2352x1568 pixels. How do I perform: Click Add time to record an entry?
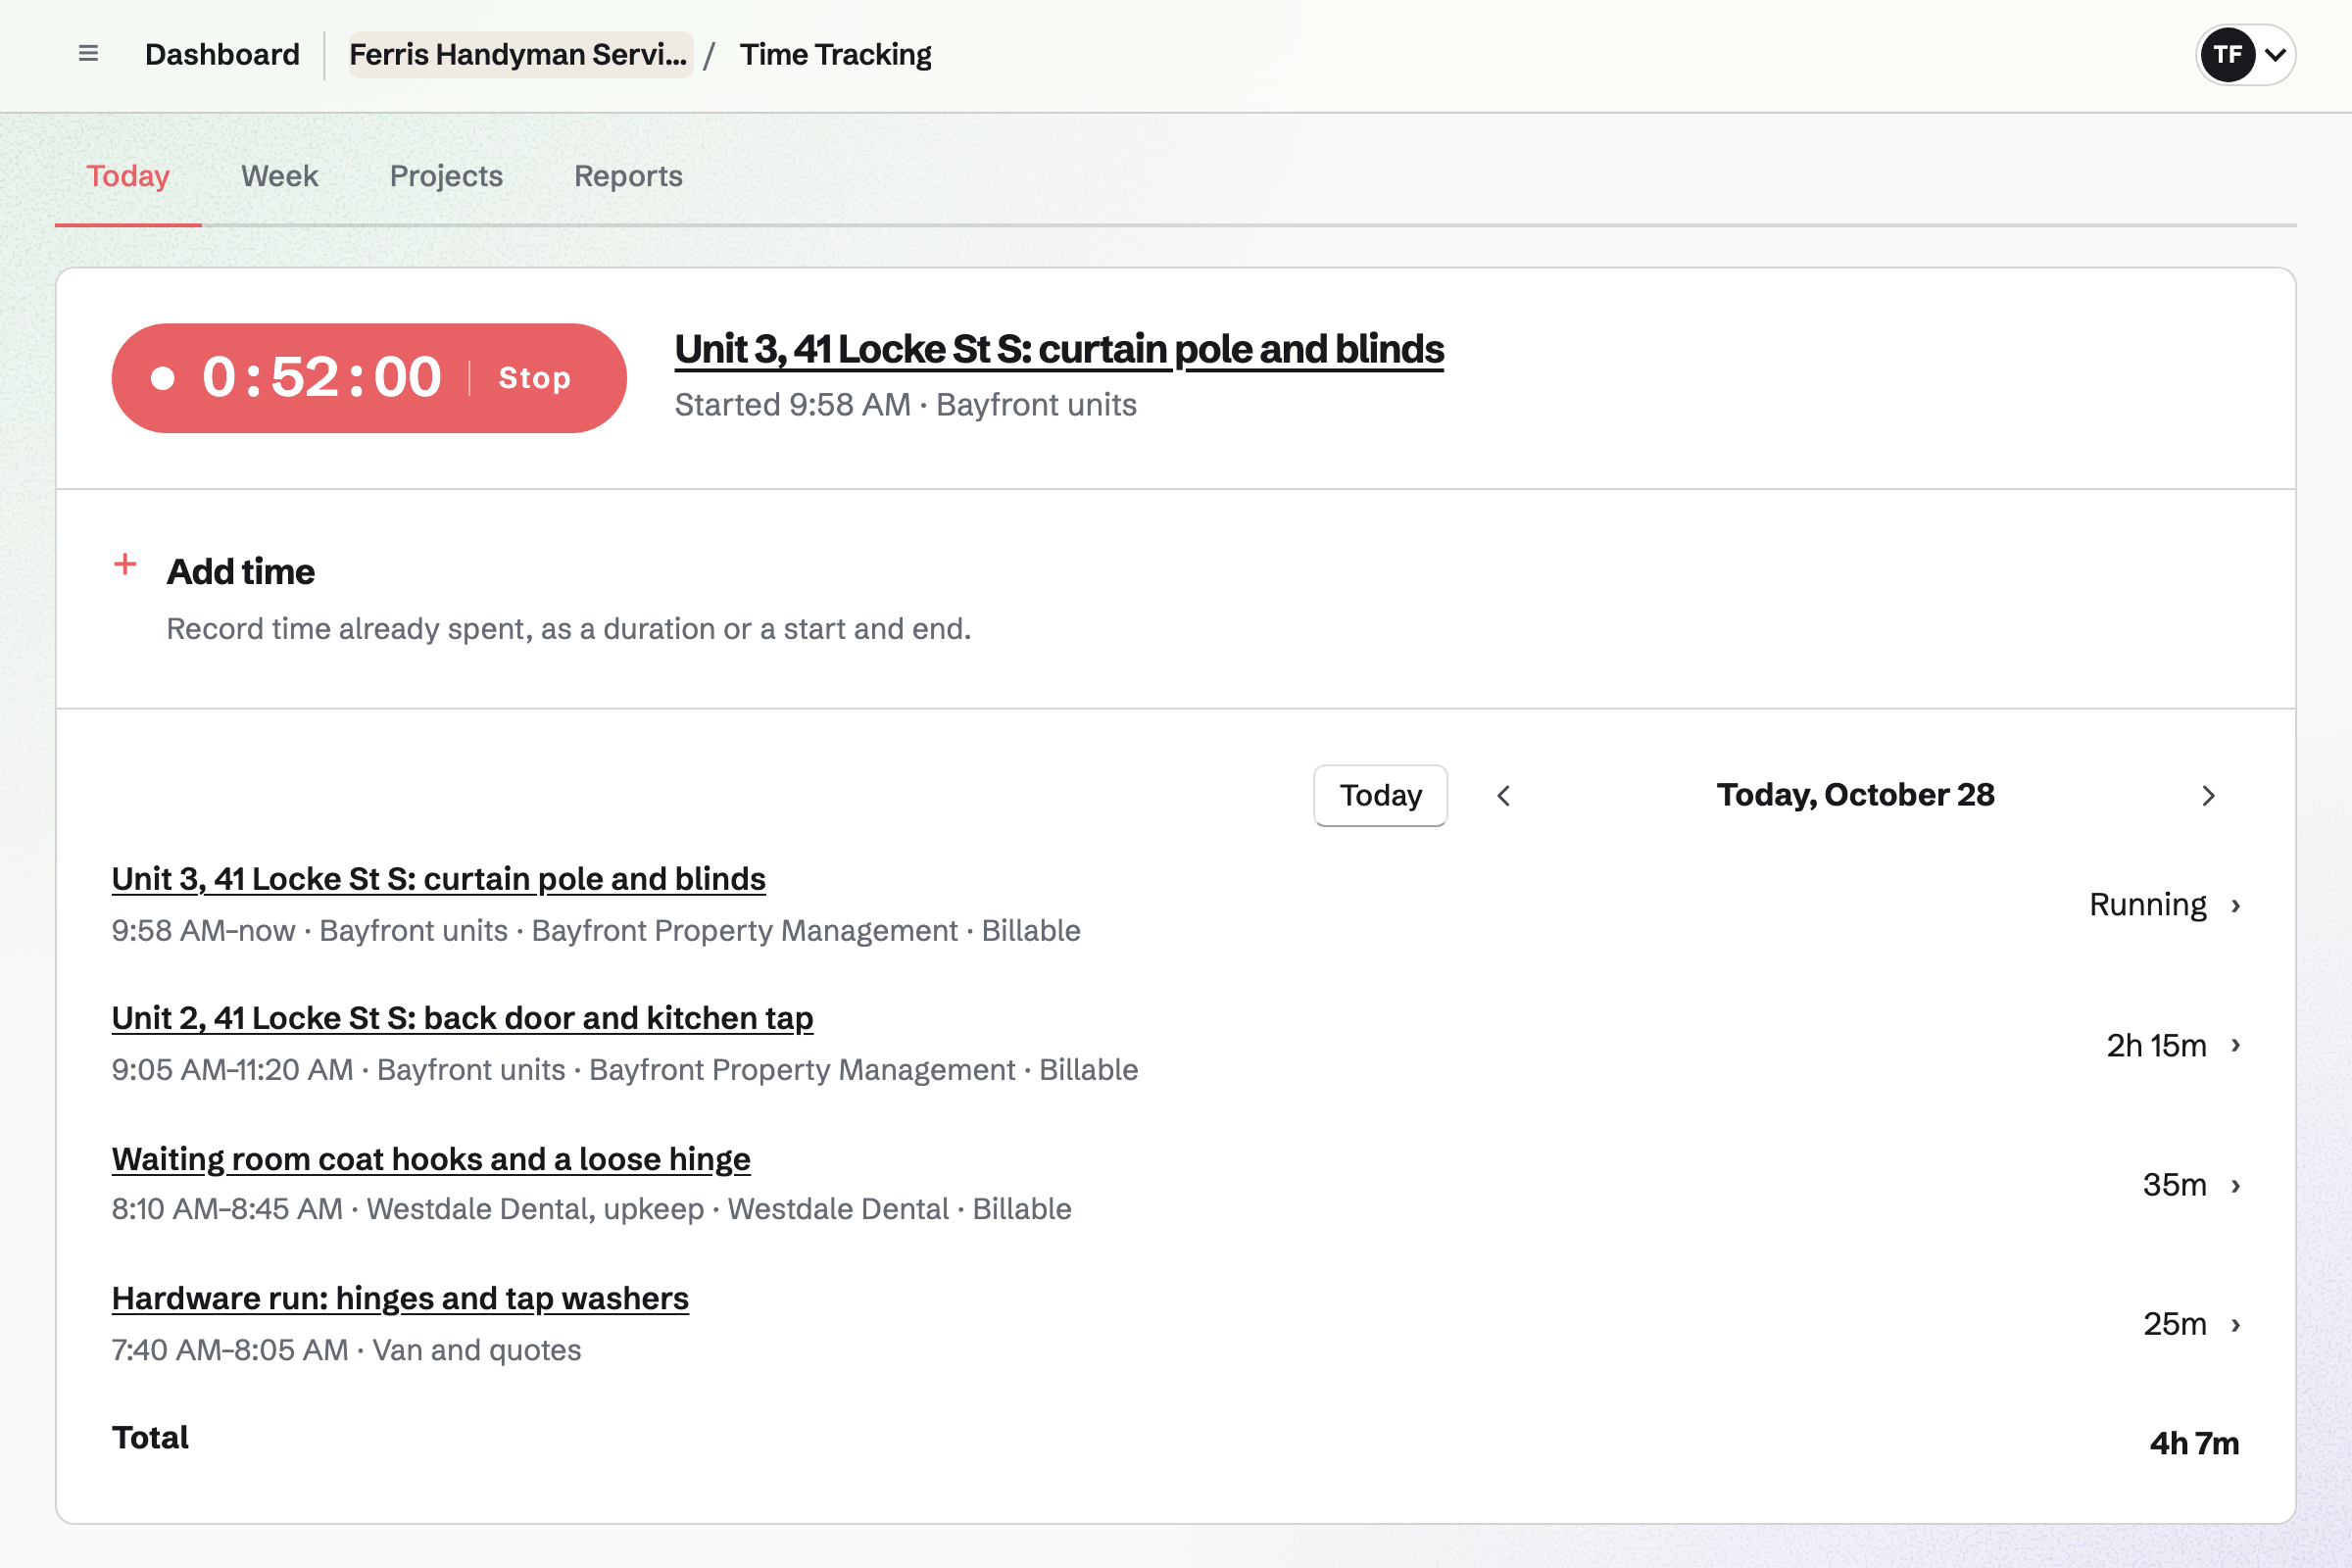coord(240,572)
